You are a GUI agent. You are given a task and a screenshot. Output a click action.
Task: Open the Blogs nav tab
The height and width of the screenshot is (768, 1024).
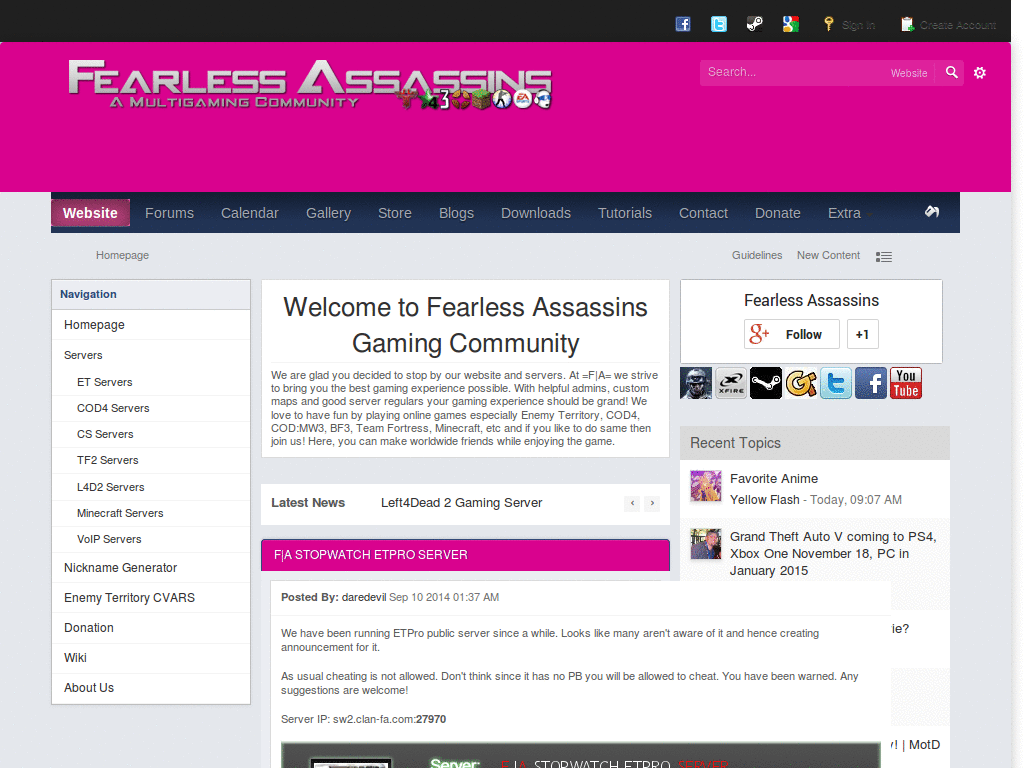tap(456, 213)
